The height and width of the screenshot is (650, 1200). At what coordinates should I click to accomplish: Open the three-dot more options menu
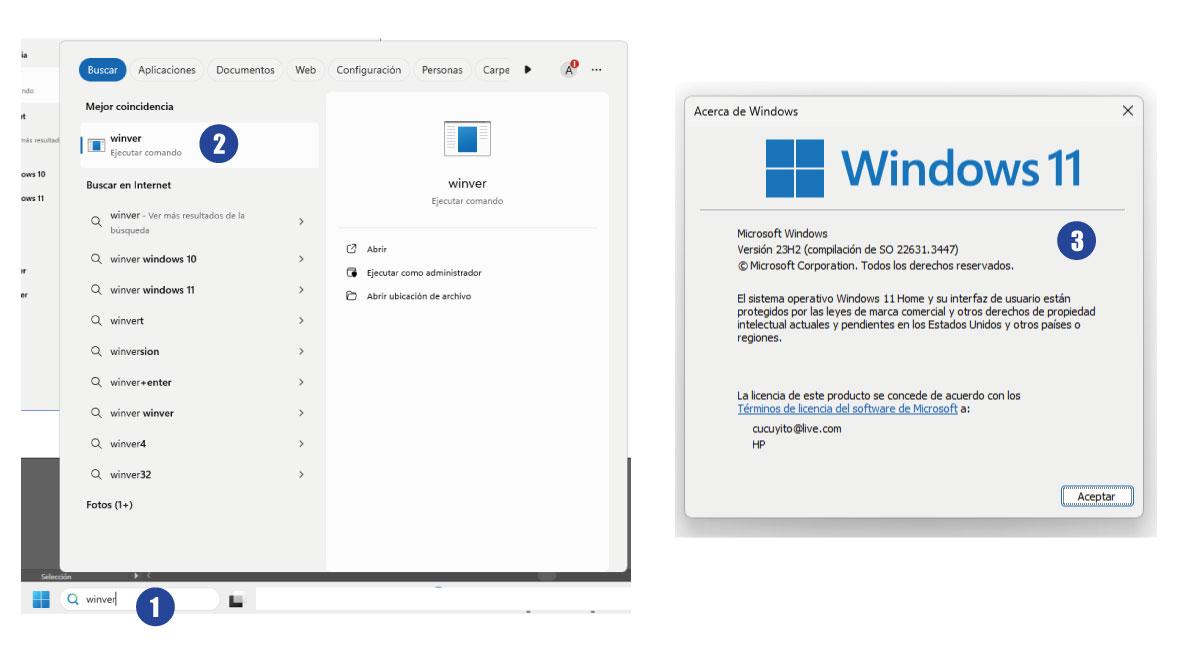pos(597,70)
